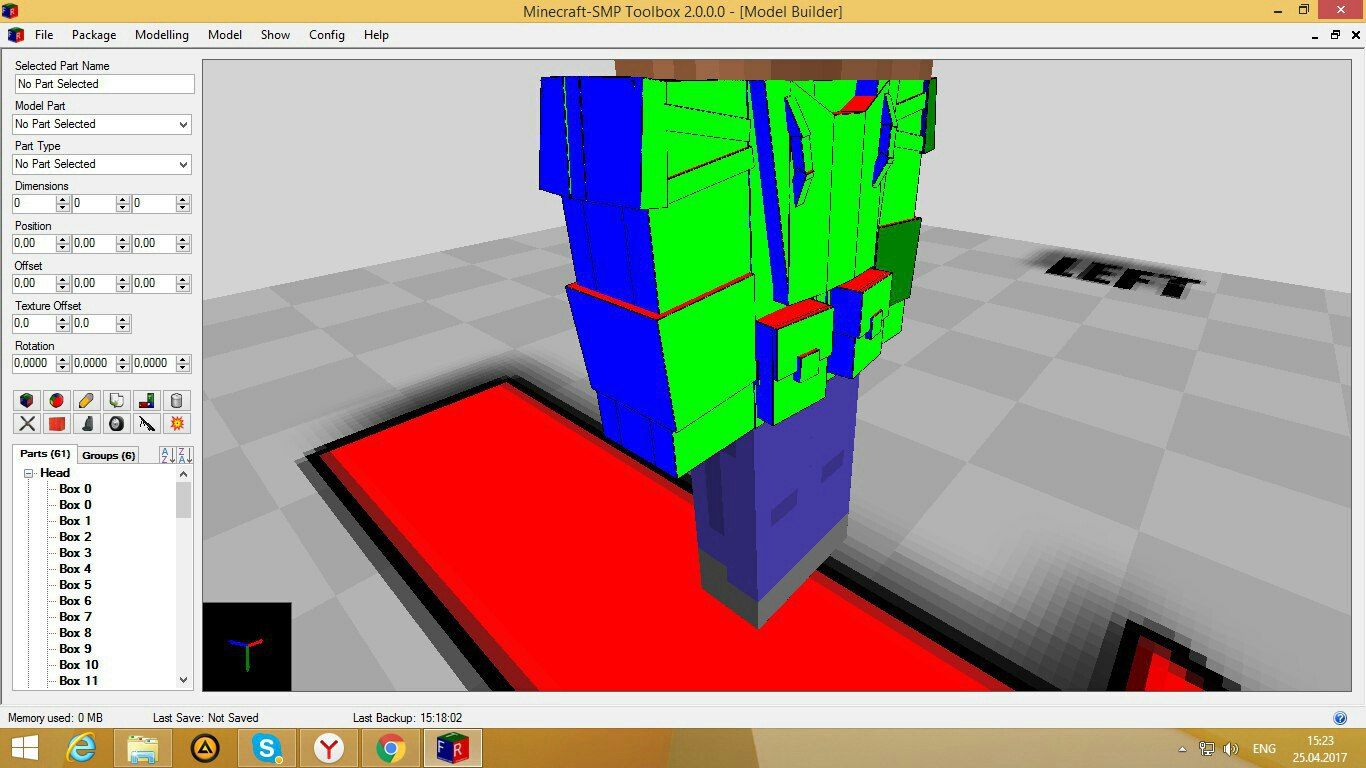Open Skype from the taskbar

click(266, 748)
